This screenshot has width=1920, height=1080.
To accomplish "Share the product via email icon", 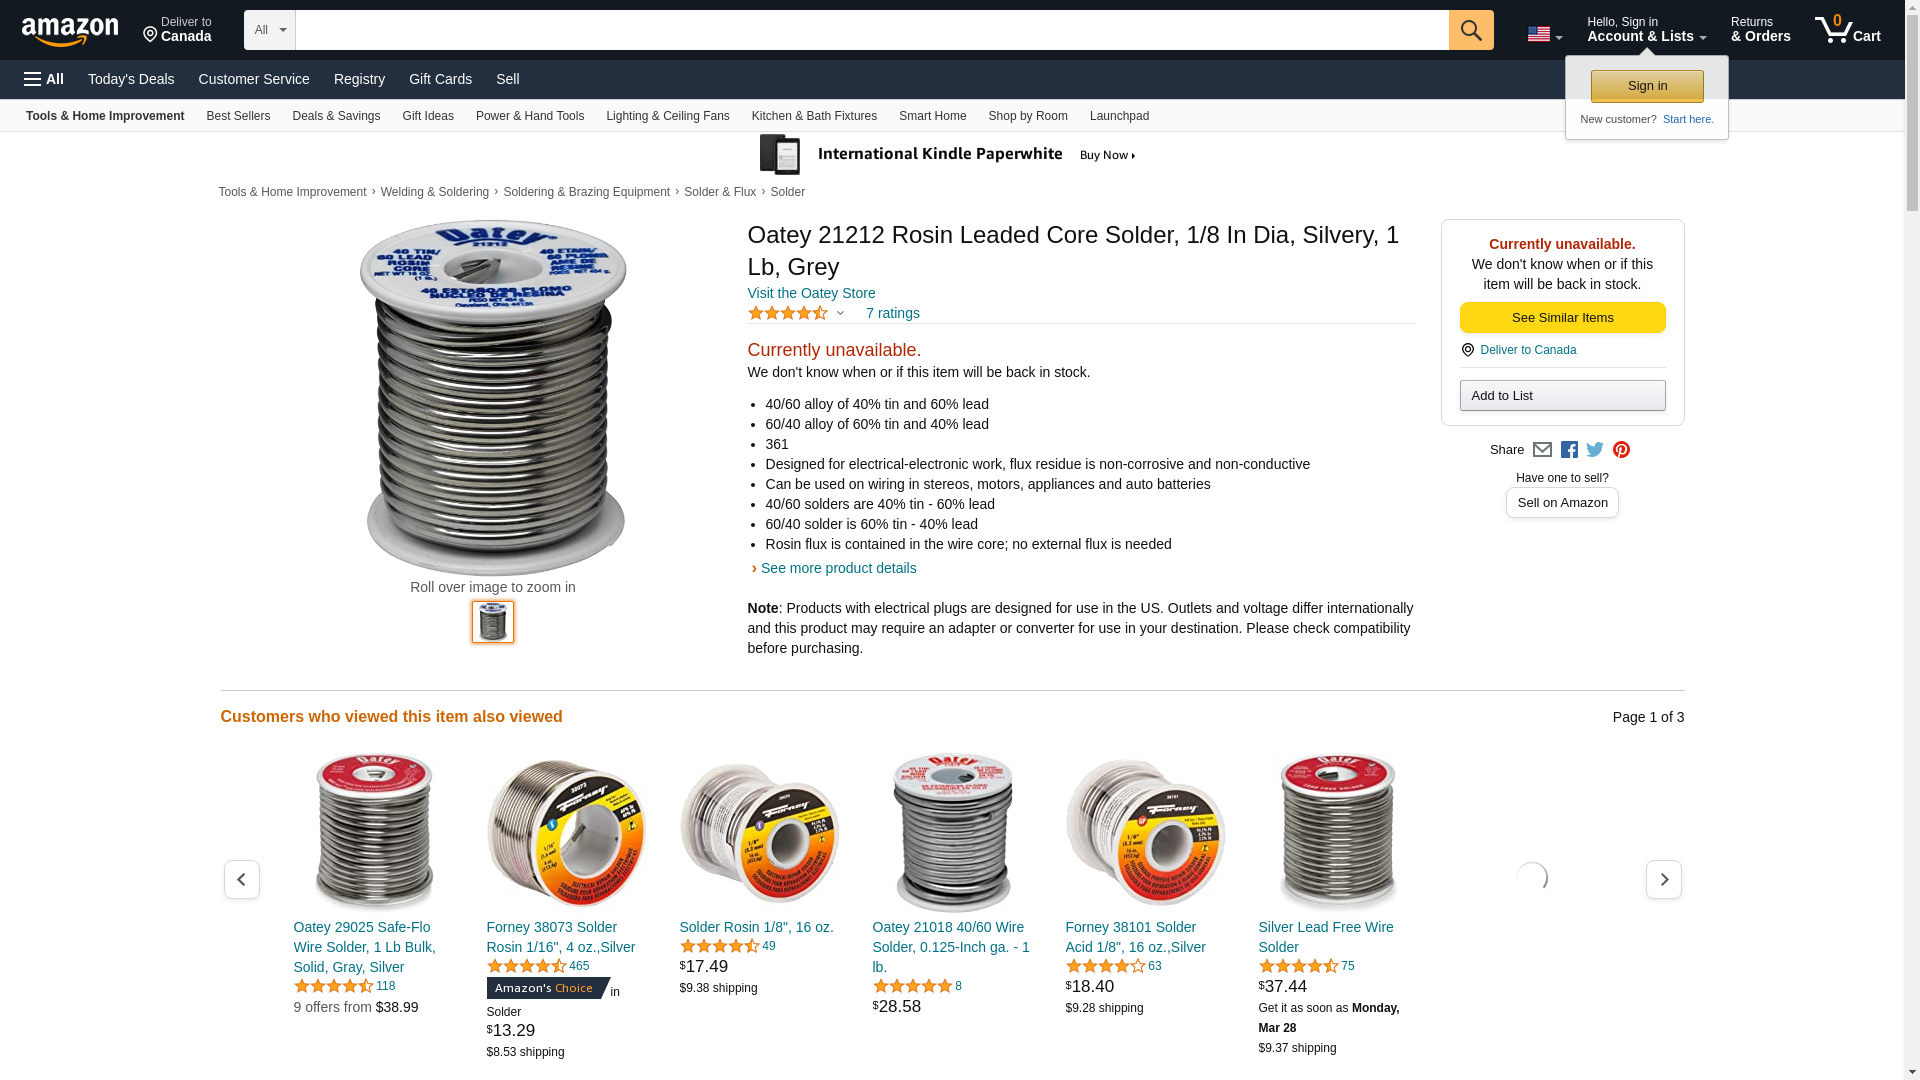I will tap(1542, 450).
